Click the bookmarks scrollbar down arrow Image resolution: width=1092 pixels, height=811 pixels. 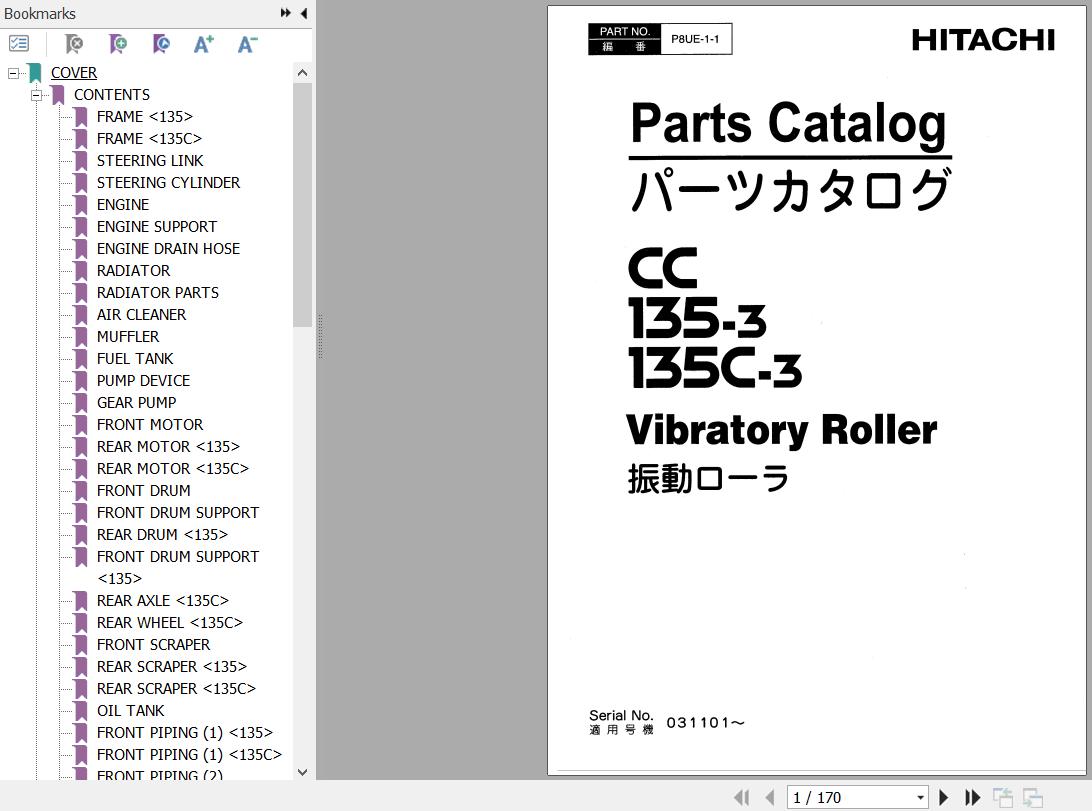tap(302, 771)
